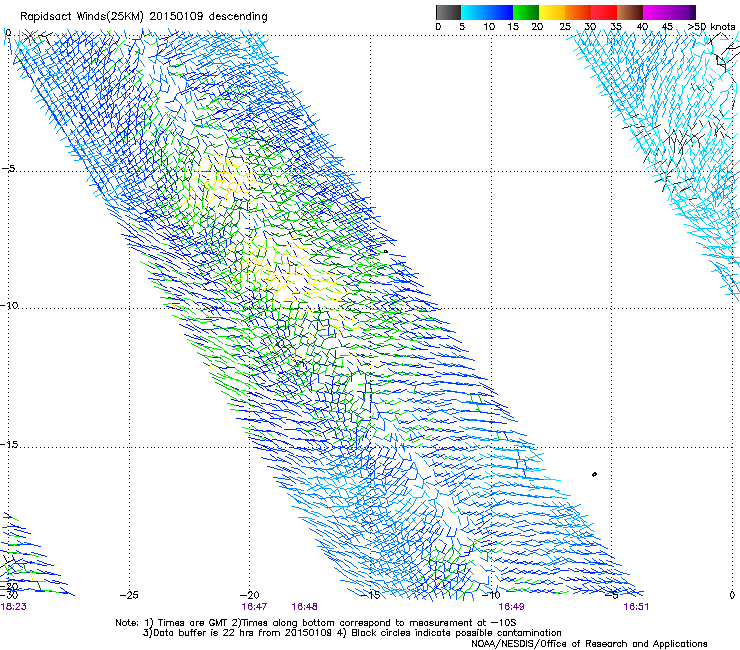Click the dark purple 45-50 knots legend segment
740x650 pixels.
(682, 12)
